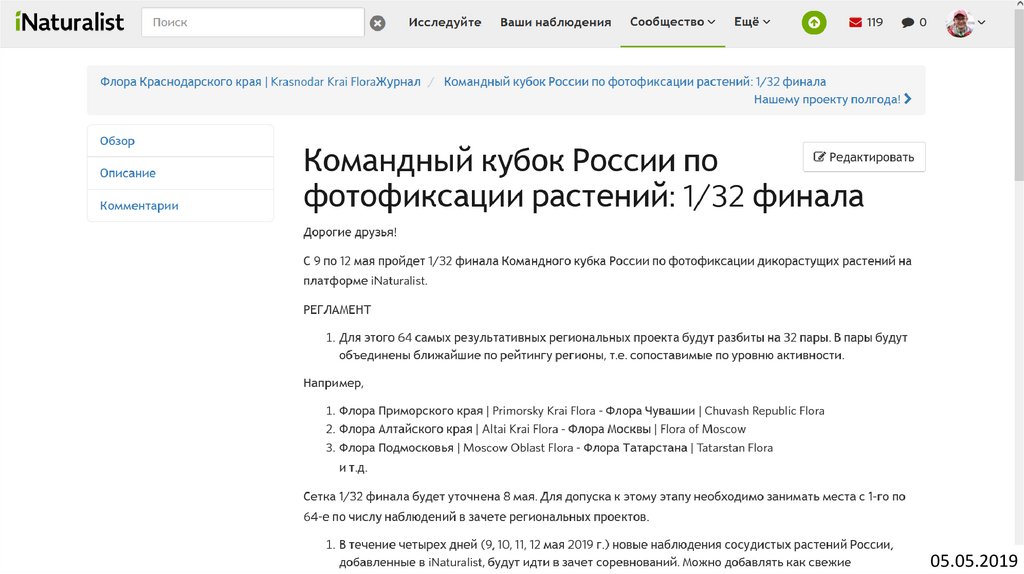Select Комментарии in the sidebar

point(180,206)
